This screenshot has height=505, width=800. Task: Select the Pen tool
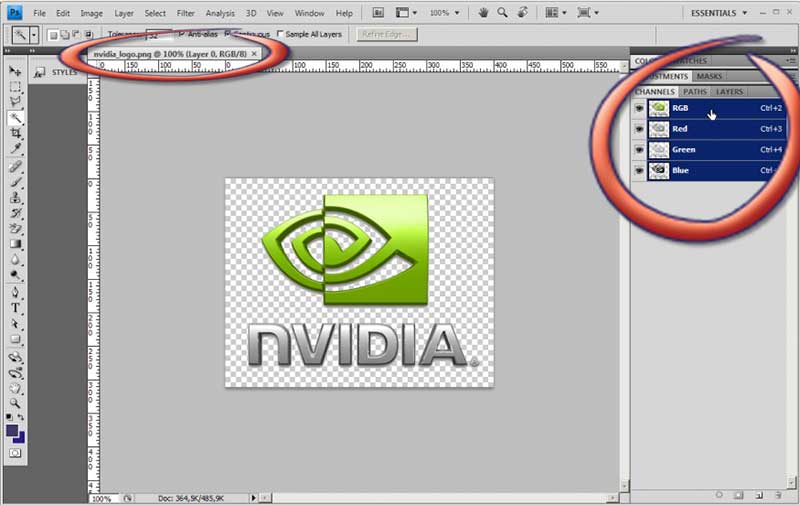pos(15,292)
